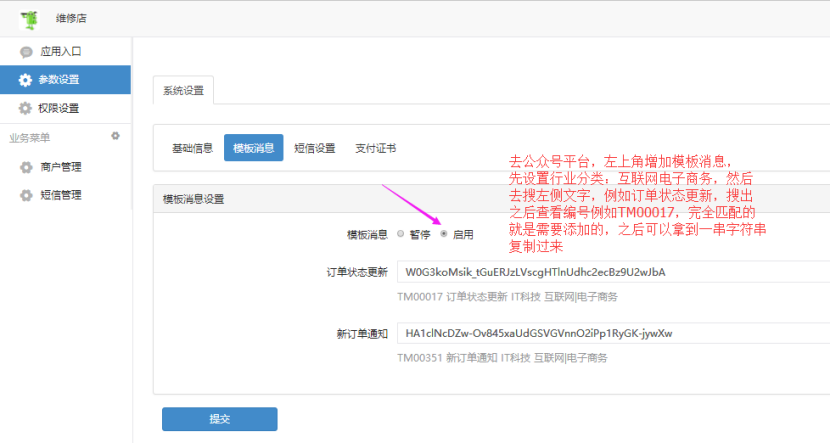The height and width of the screenshot is (444, 831).
Task: Click the 新订单通知 field label
Action: point(363,334)
